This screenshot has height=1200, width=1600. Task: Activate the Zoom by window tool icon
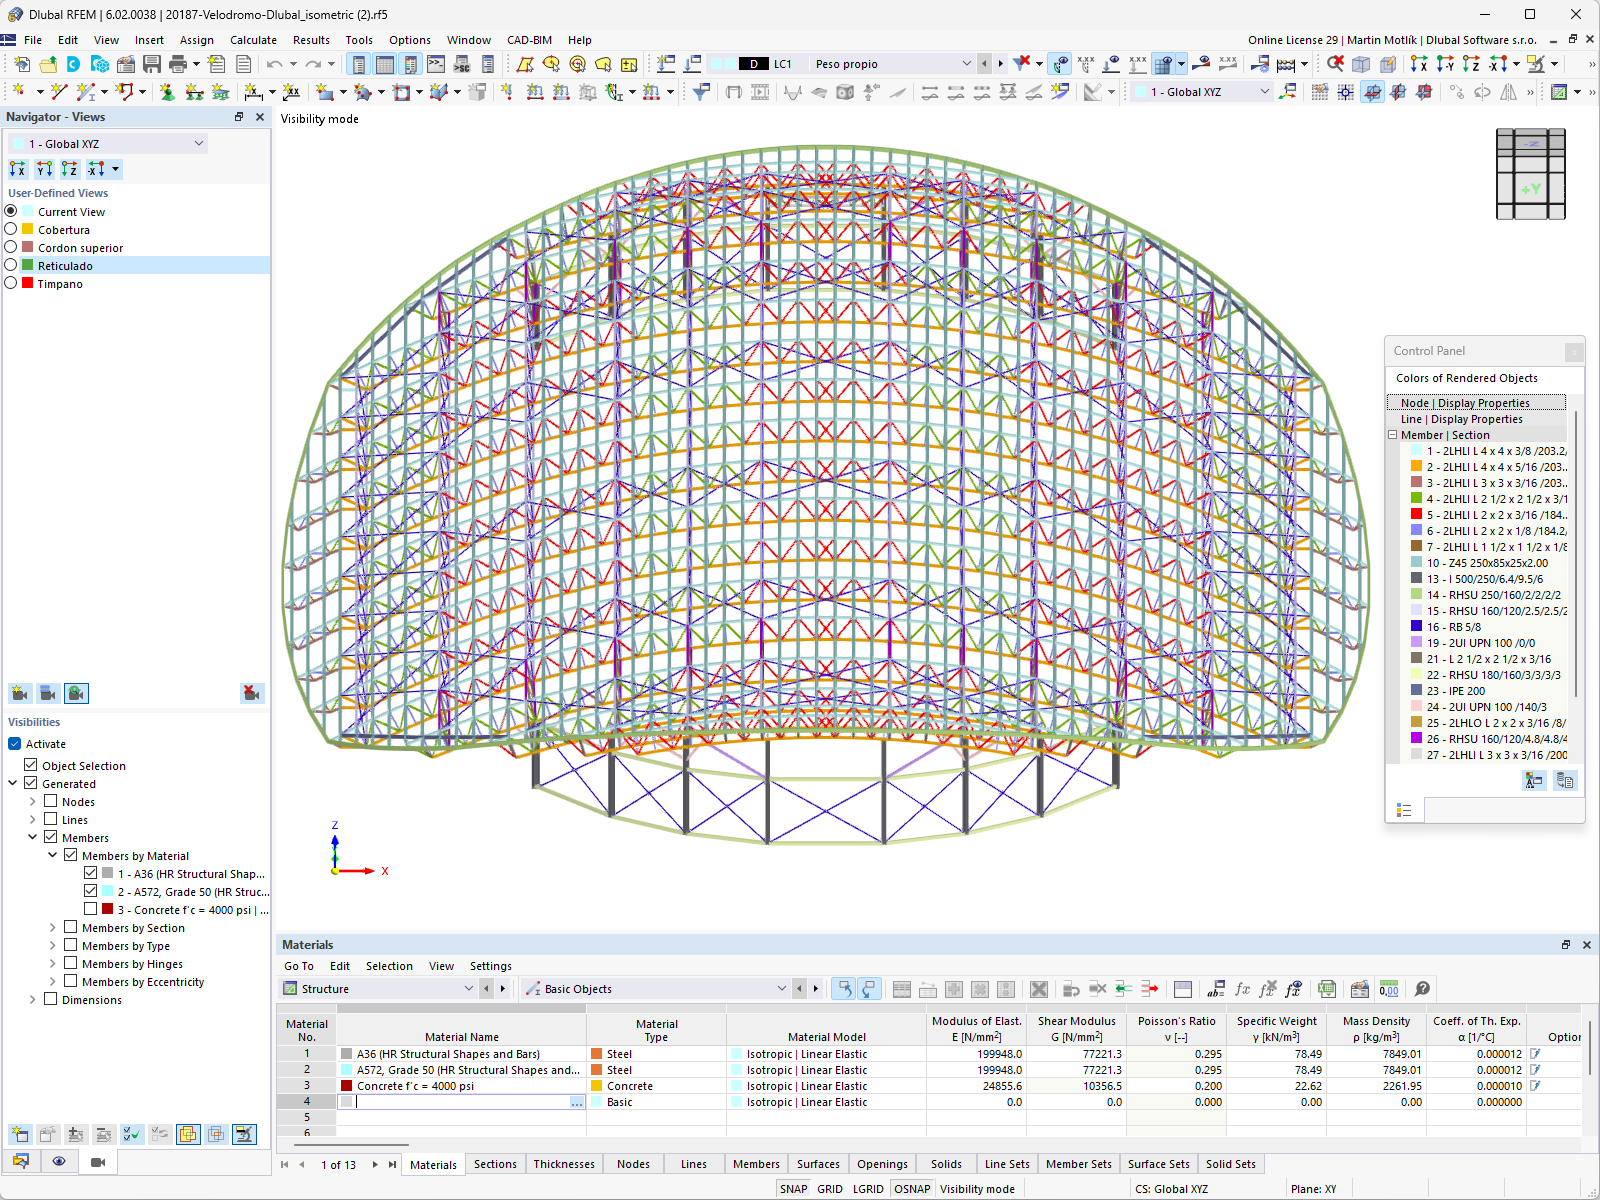pyautogui.click(x=1337, y=63)
